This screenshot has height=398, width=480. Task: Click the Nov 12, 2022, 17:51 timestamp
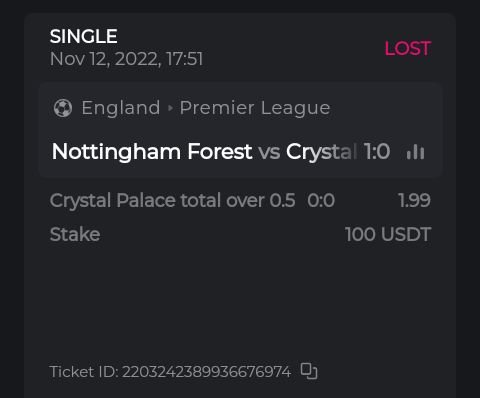[126, 59]
